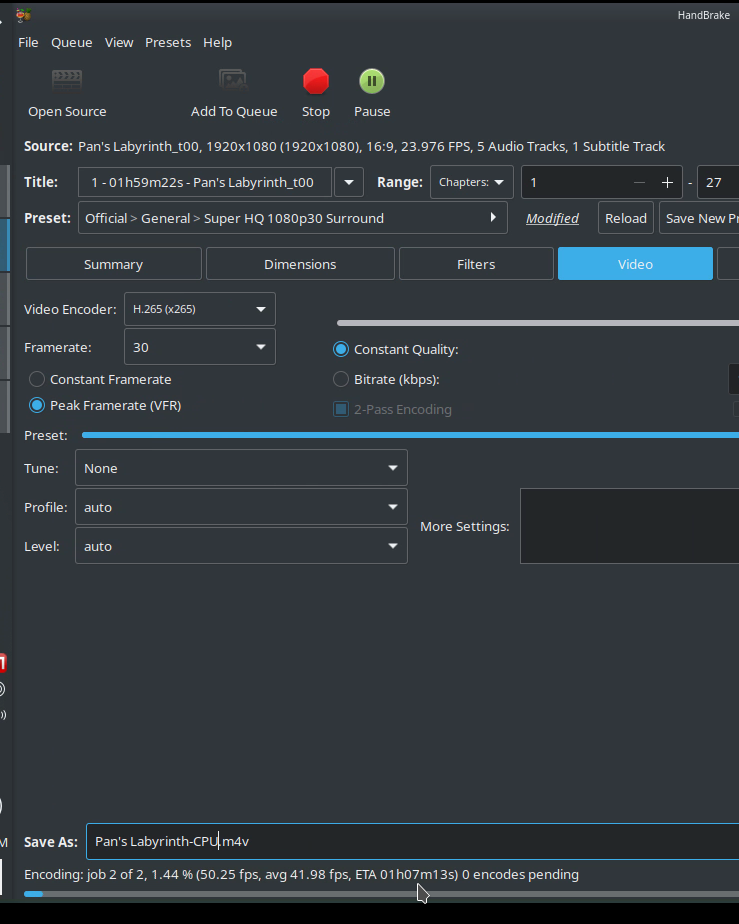
Task: Click the Open Source clapperboard icon
Action: (67, 80)
